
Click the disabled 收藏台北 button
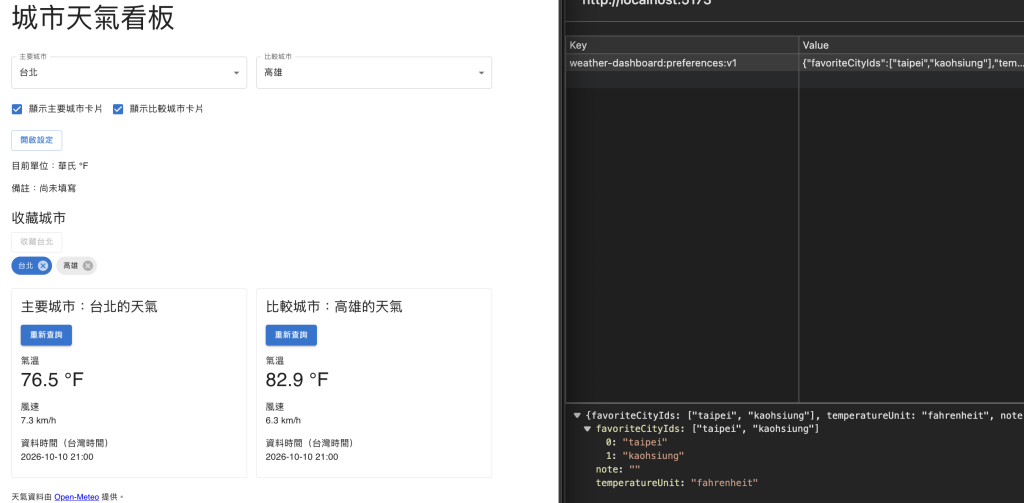point(37,242)
